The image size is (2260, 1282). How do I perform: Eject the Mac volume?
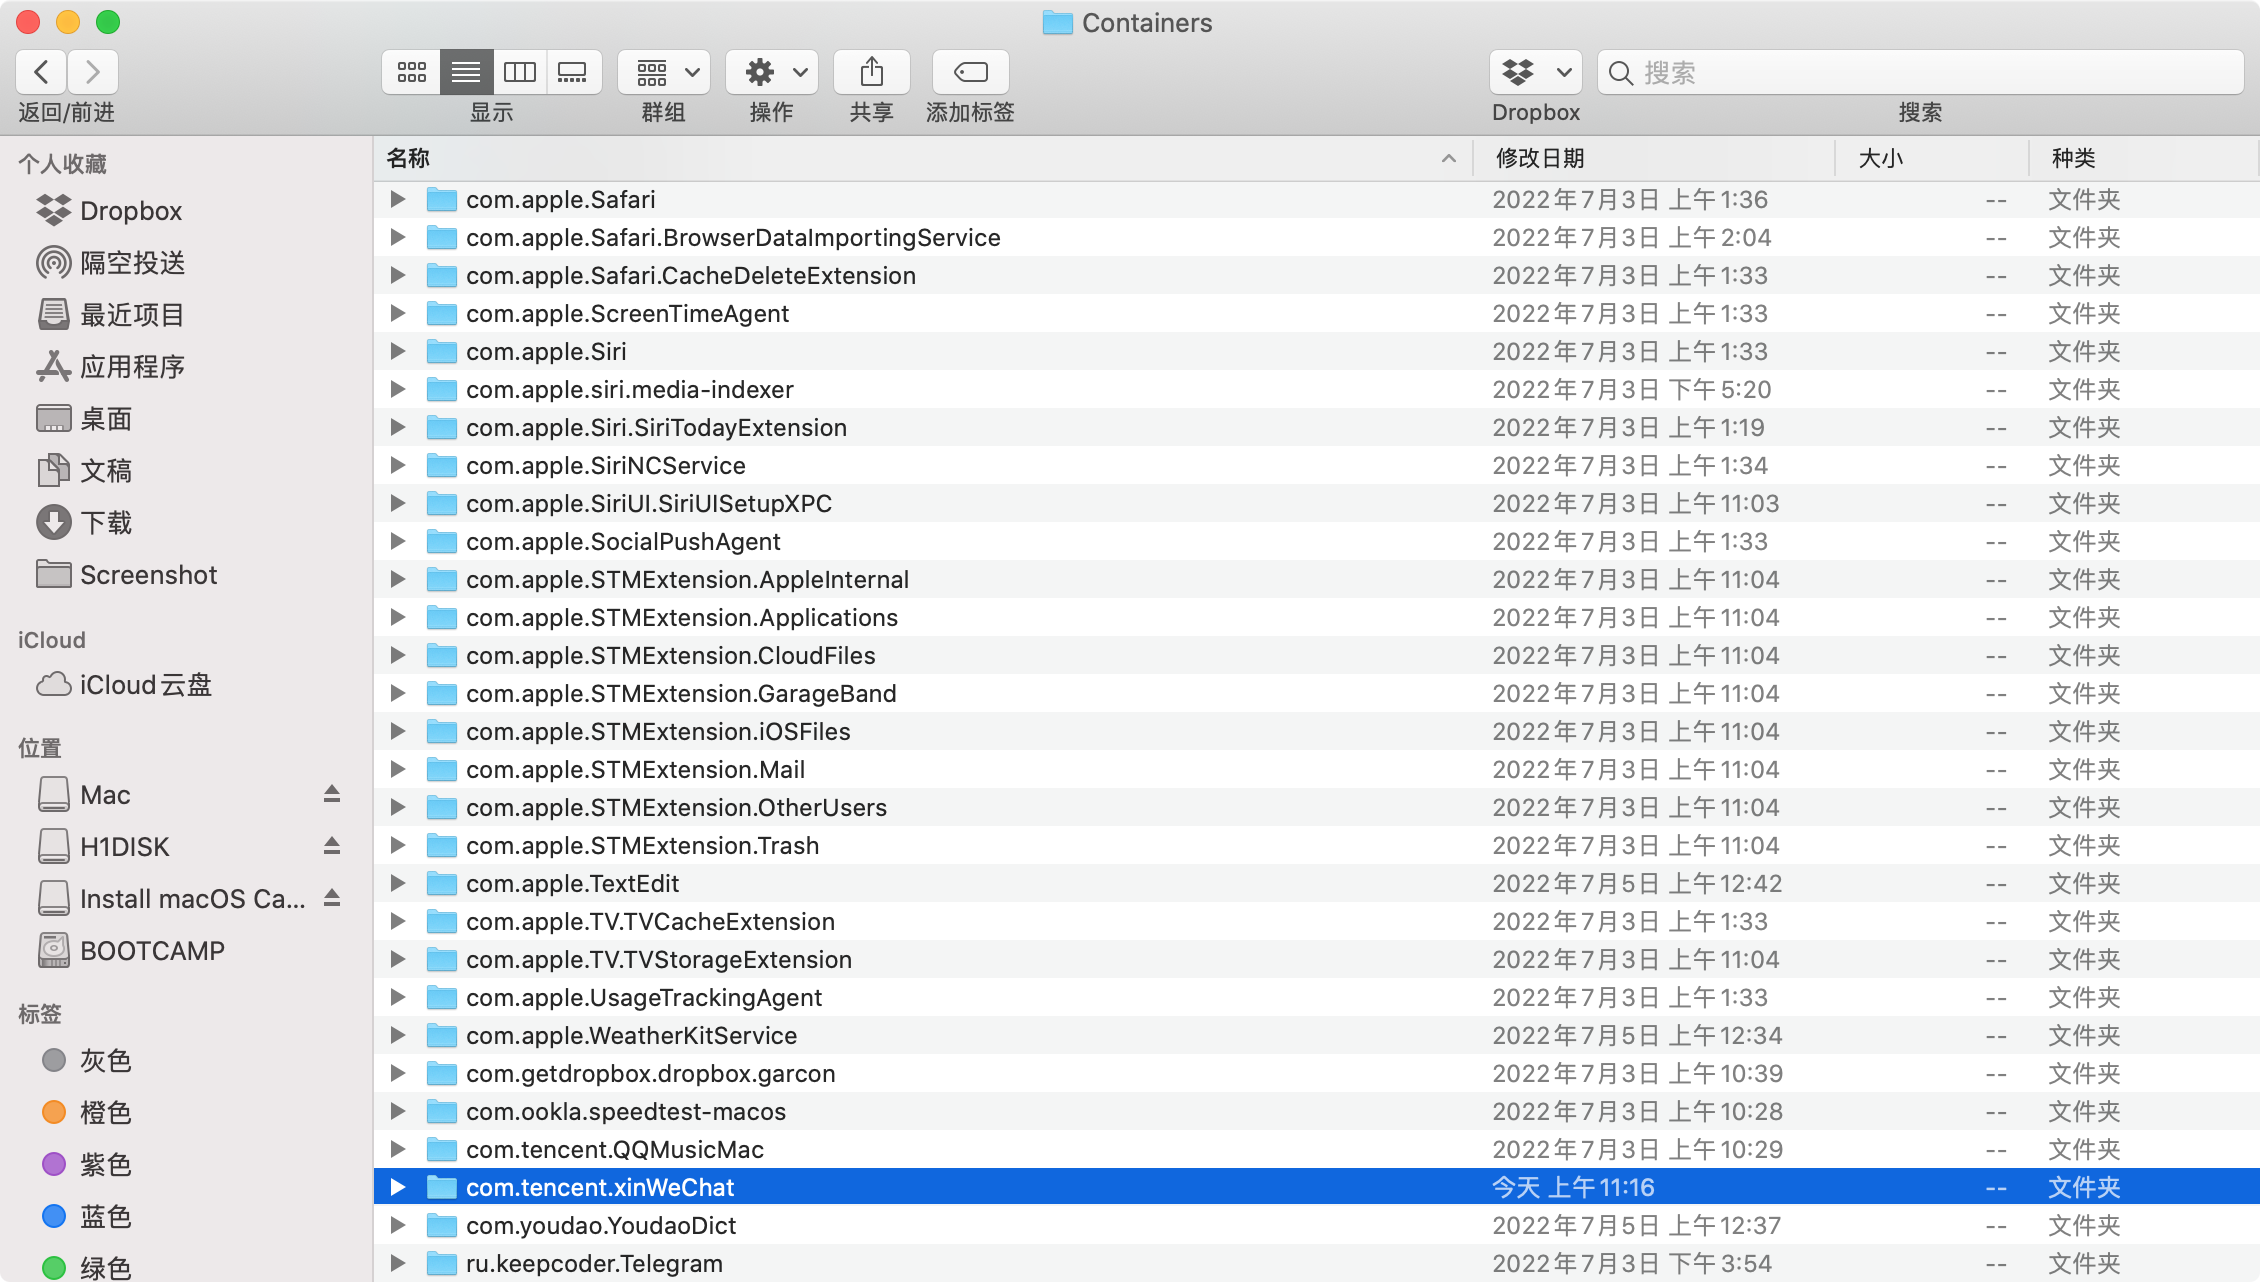pos(332,794)
